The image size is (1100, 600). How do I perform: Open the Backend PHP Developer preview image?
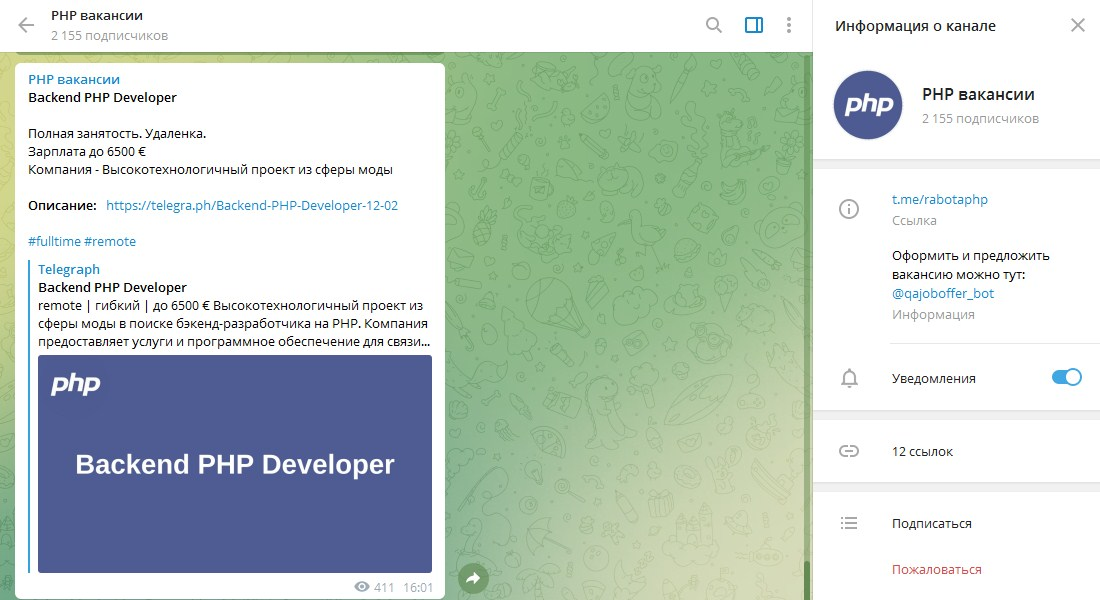coord(235,464)
